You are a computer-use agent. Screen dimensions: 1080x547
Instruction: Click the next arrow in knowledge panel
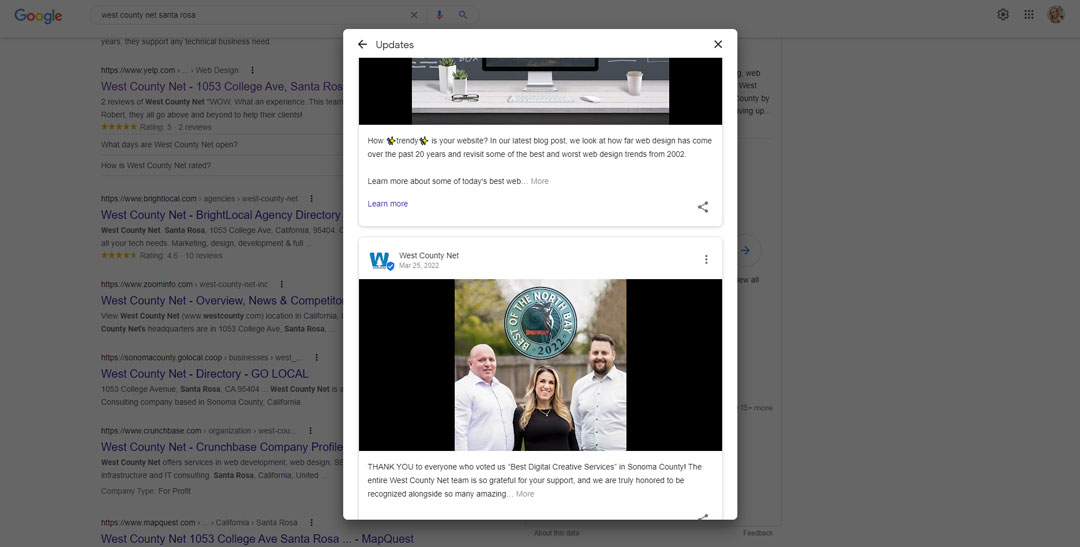point(745,251)
